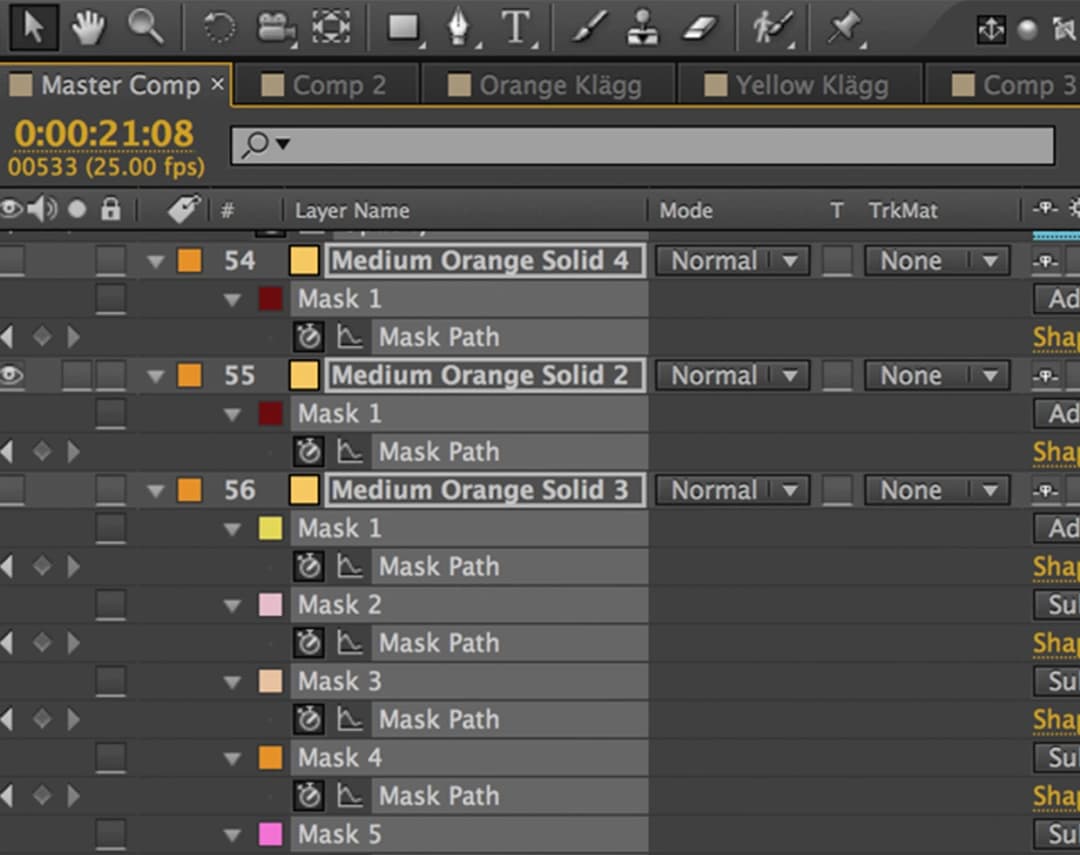Click the pink Mask 5 color swatch
This screenshot has height=855, width=1080.
(x=270, y=834)
